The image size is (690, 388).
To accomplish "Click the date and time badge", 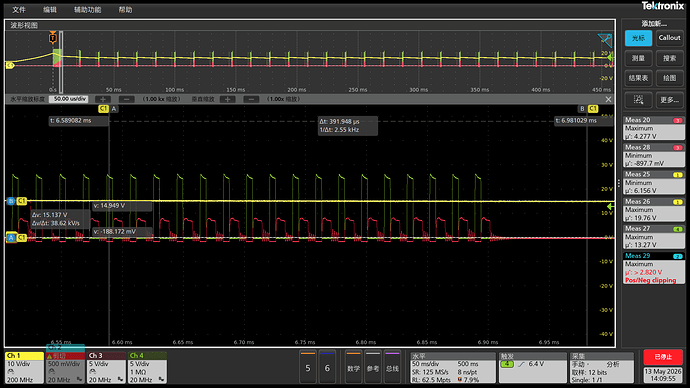I will tap(663, 375).
